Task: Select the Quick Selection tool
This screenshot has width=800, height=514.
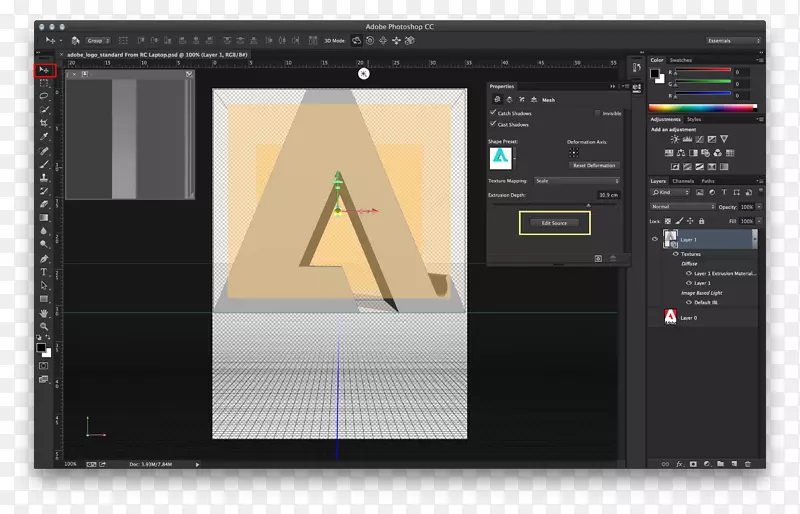Action: tap(44, 110)
